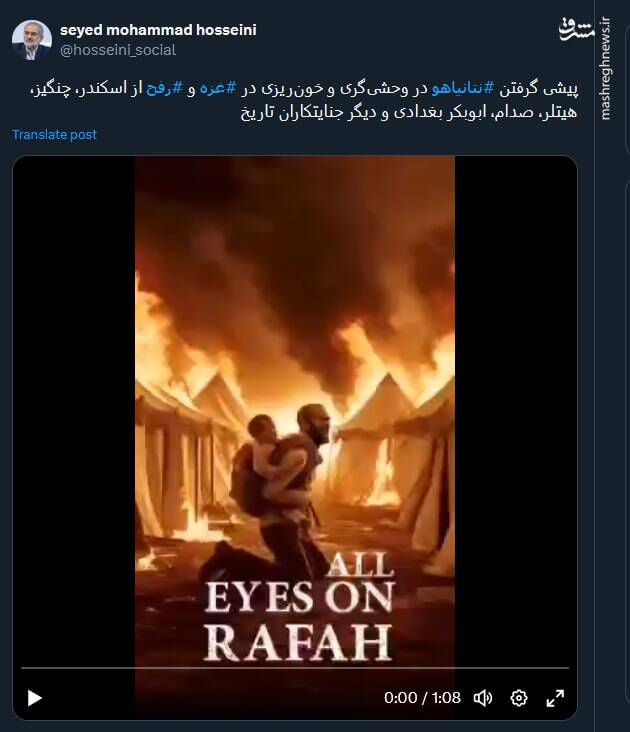This screenshot has height=732, width=630.
Task: Click the Mashregh logo watermark
Action: point(577,30)
